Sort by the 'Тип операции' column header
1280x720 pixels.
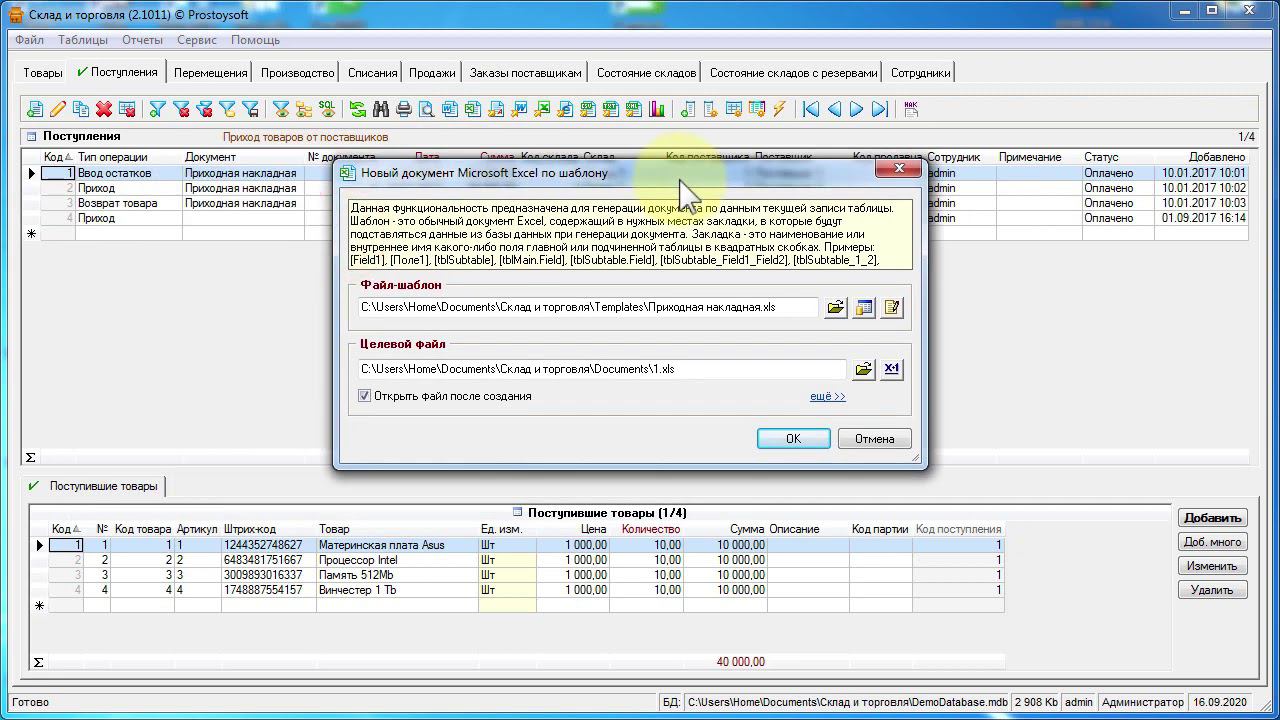(x=129, y=157)
